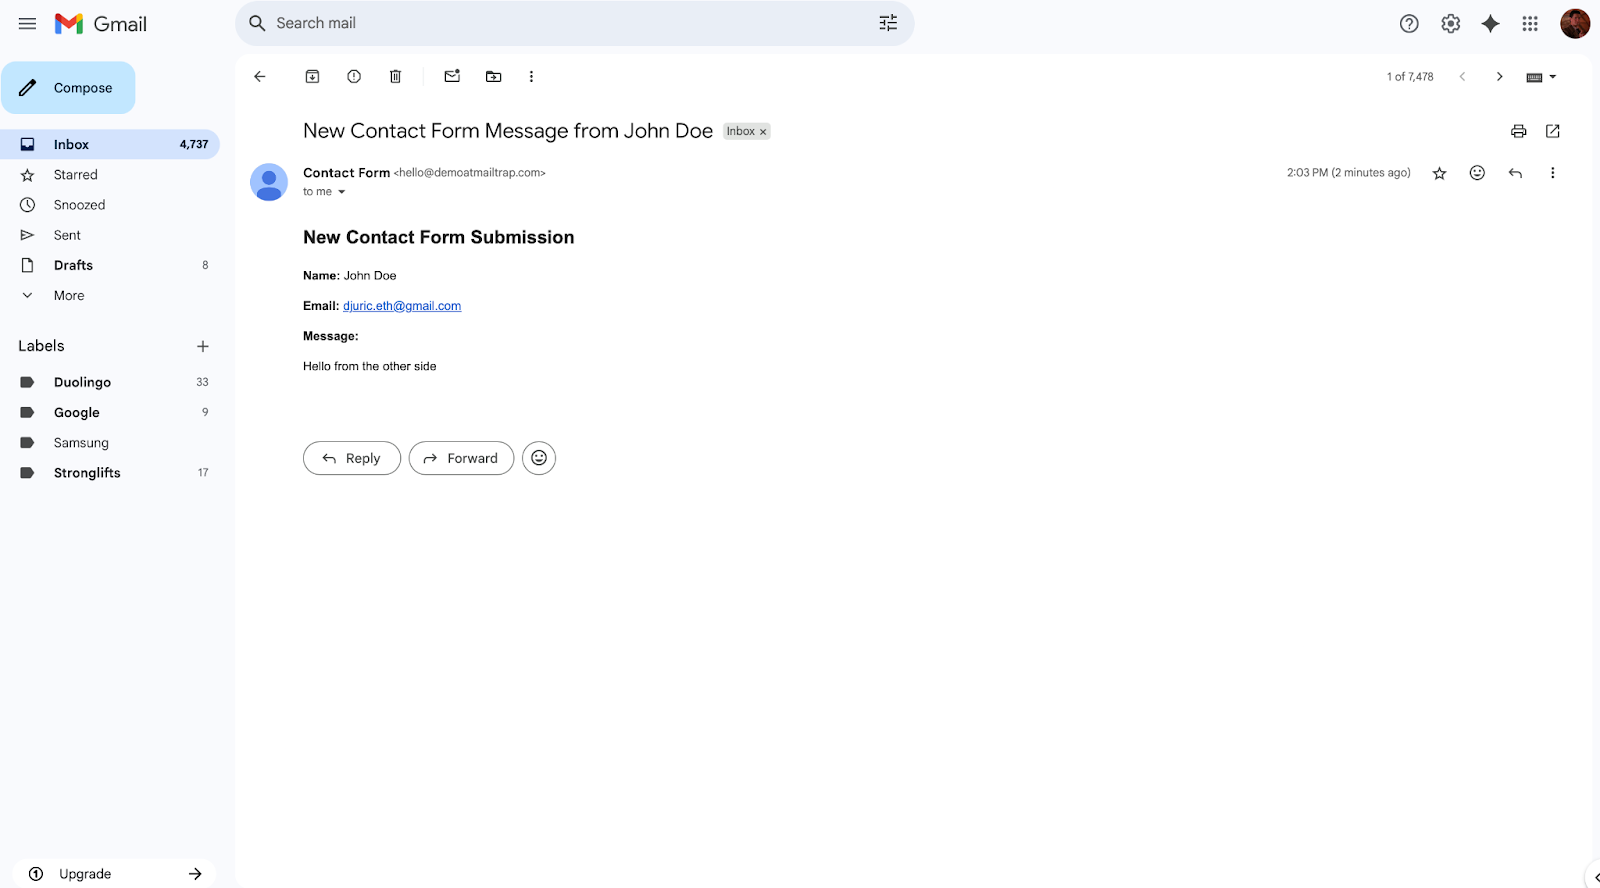Focus the Search mail field
Screen dimensions: 1600x888
click(x=560, y=23)
